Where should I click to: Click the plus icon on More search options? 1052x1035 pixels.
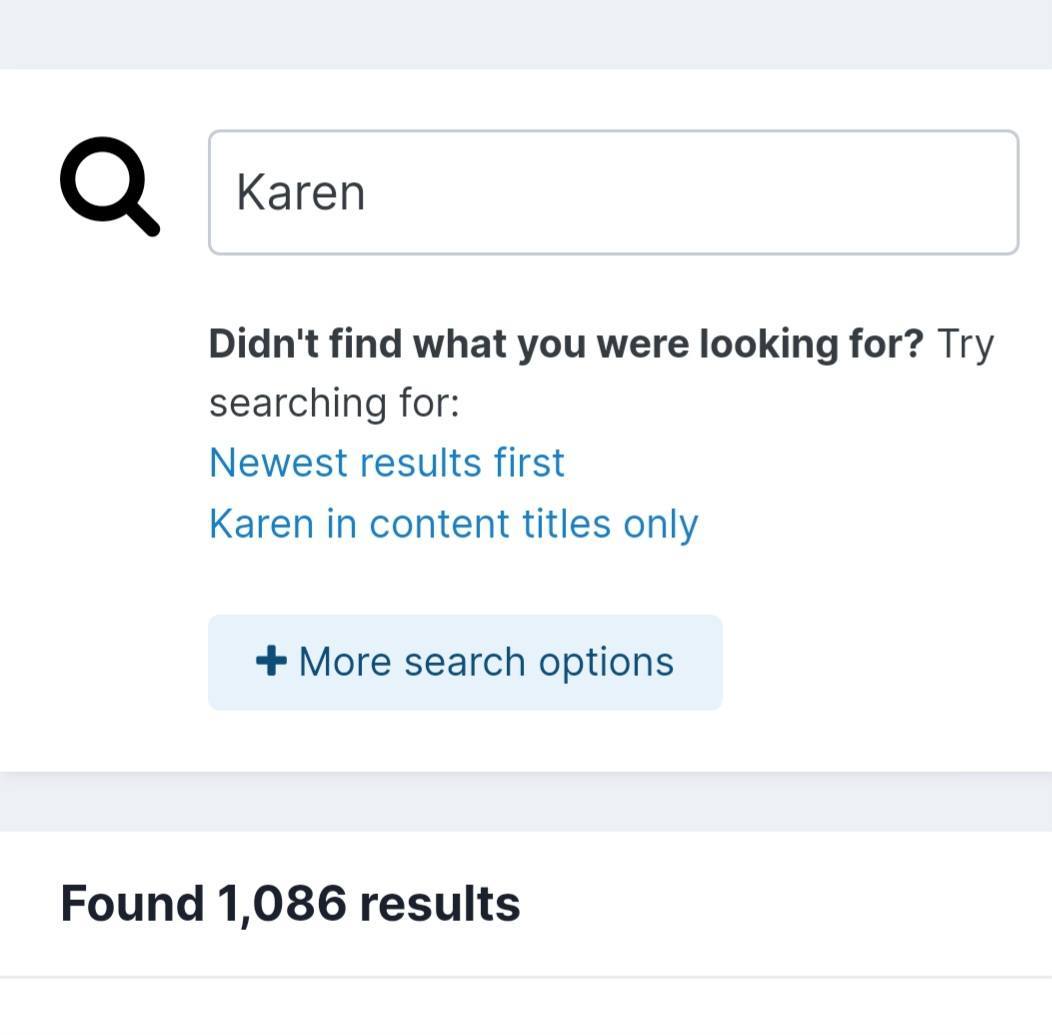271,661
